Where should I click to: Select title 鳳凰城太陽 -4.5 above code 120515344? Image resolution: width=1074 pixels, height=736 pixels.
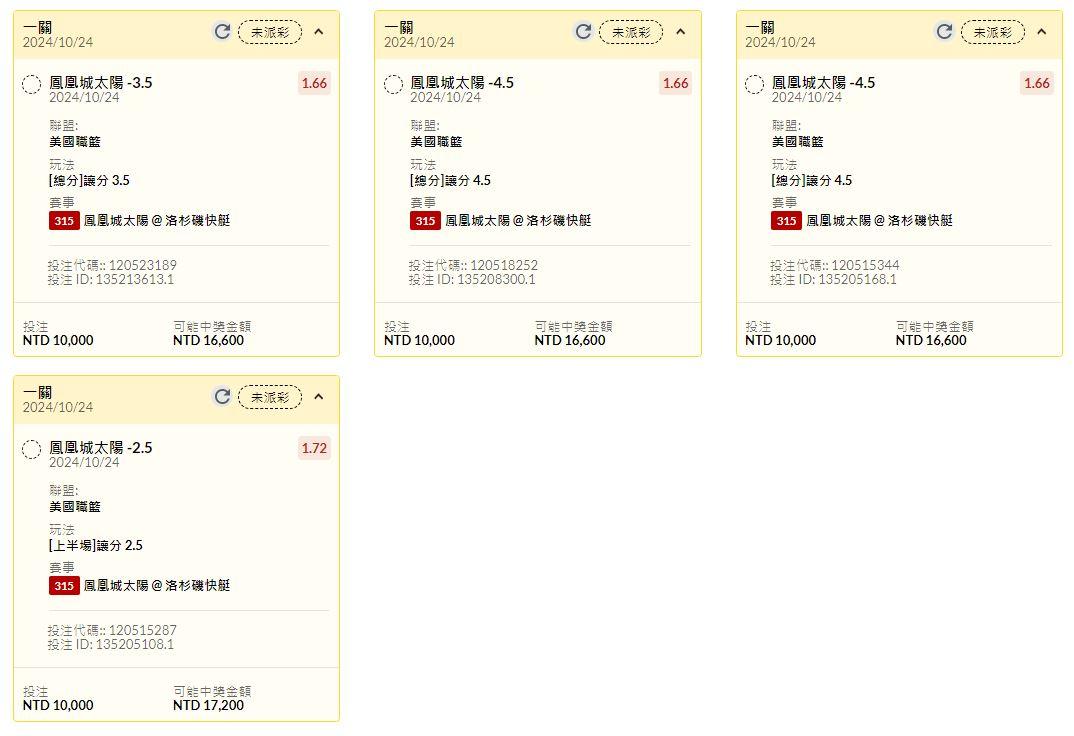tap(823, 83)
